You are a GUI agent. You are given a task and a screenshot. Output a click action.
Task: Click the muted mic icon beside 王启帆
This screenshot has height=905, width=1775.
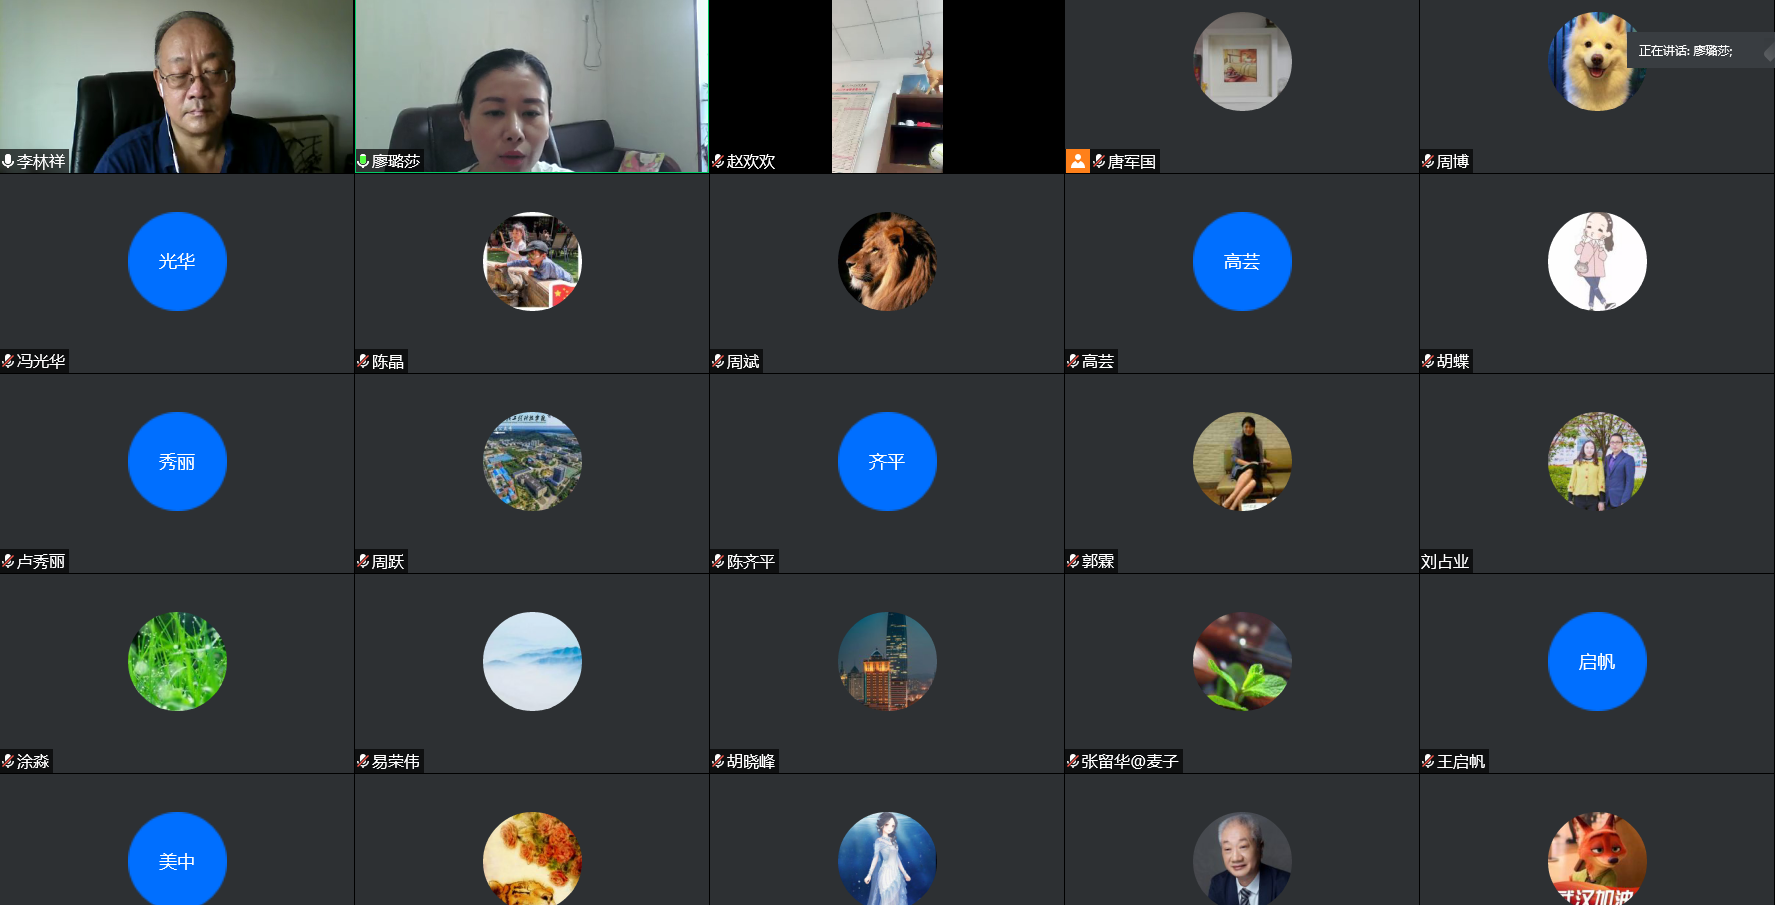coord(1428,761)
